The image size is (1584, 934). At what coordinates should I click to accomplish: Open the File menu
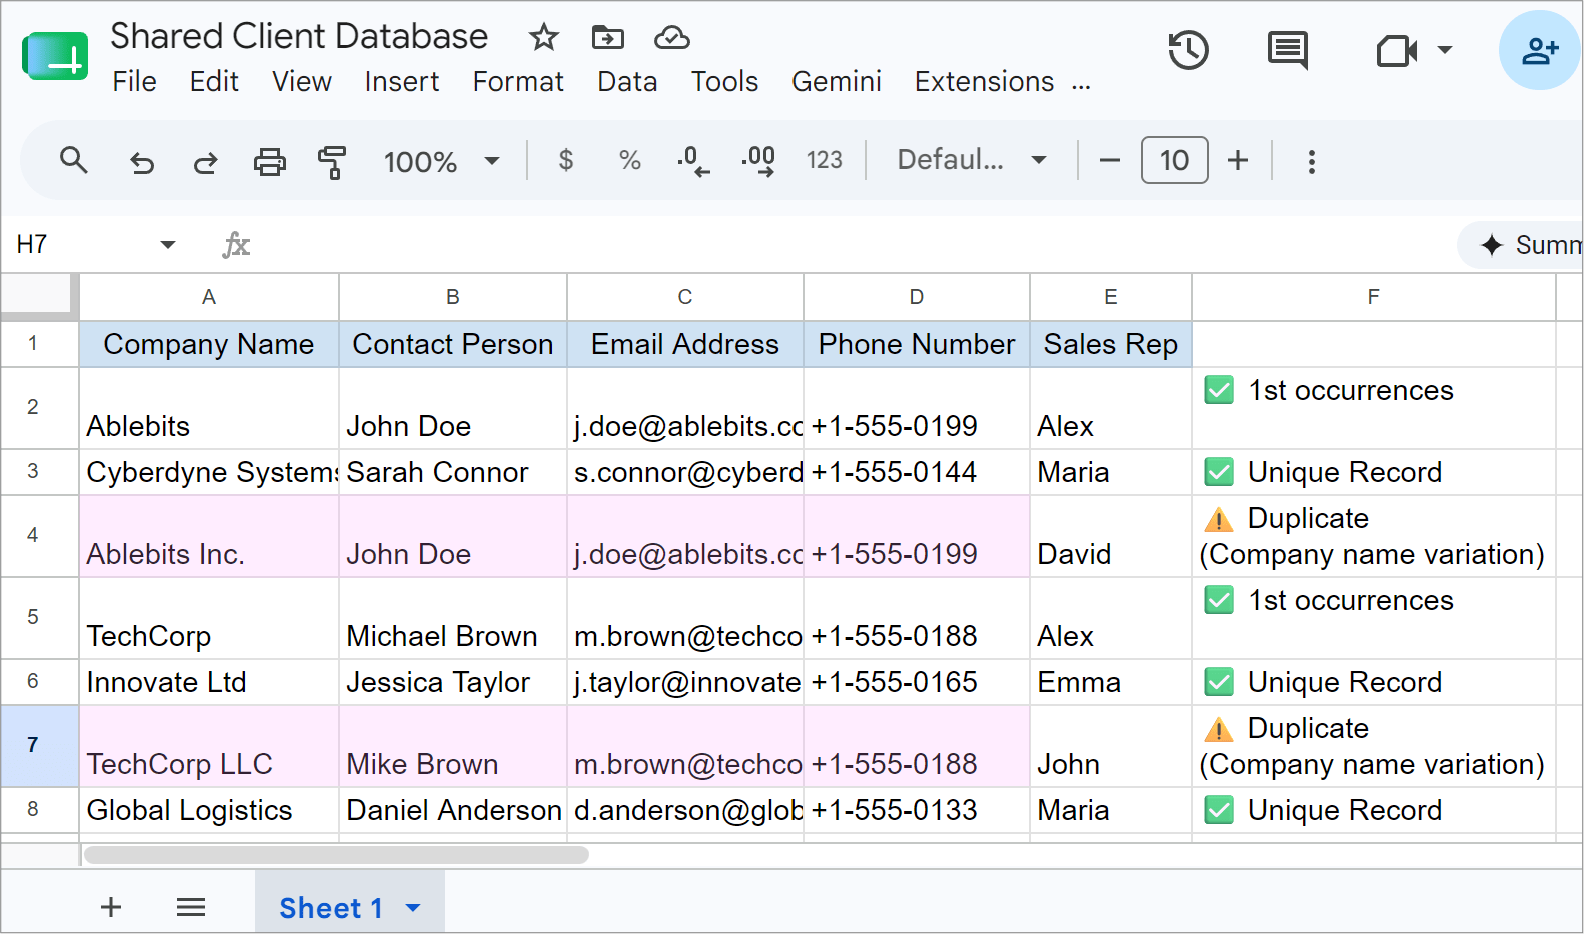coord(134,82)
